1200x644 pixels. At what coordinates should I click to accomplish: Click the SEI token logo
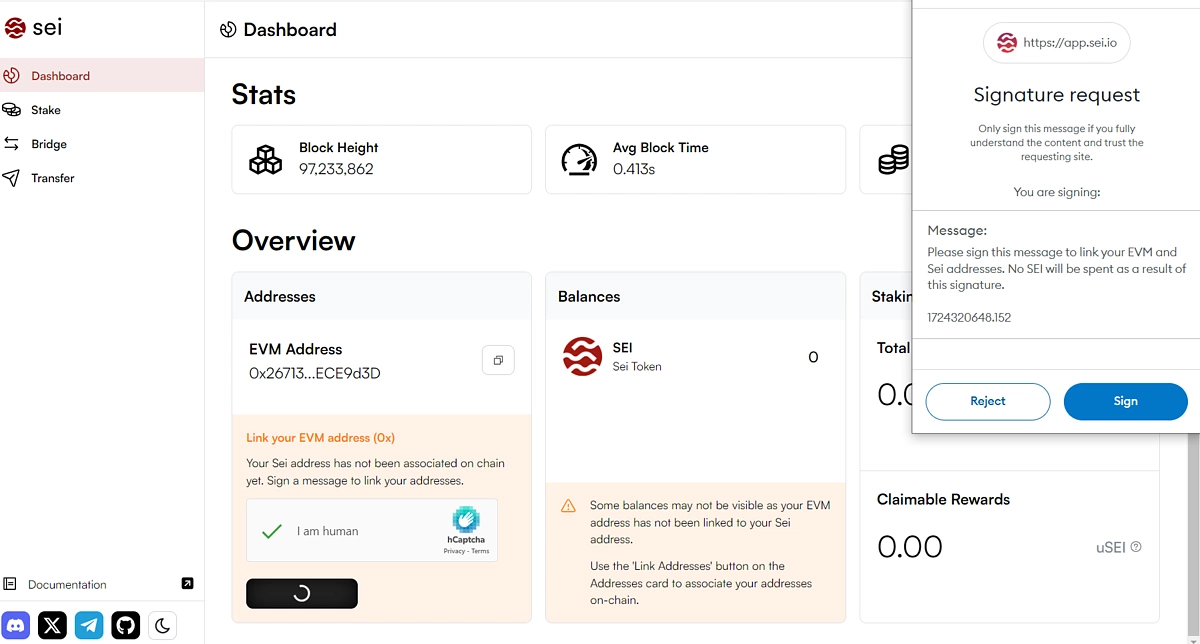[x=582, y=356]
